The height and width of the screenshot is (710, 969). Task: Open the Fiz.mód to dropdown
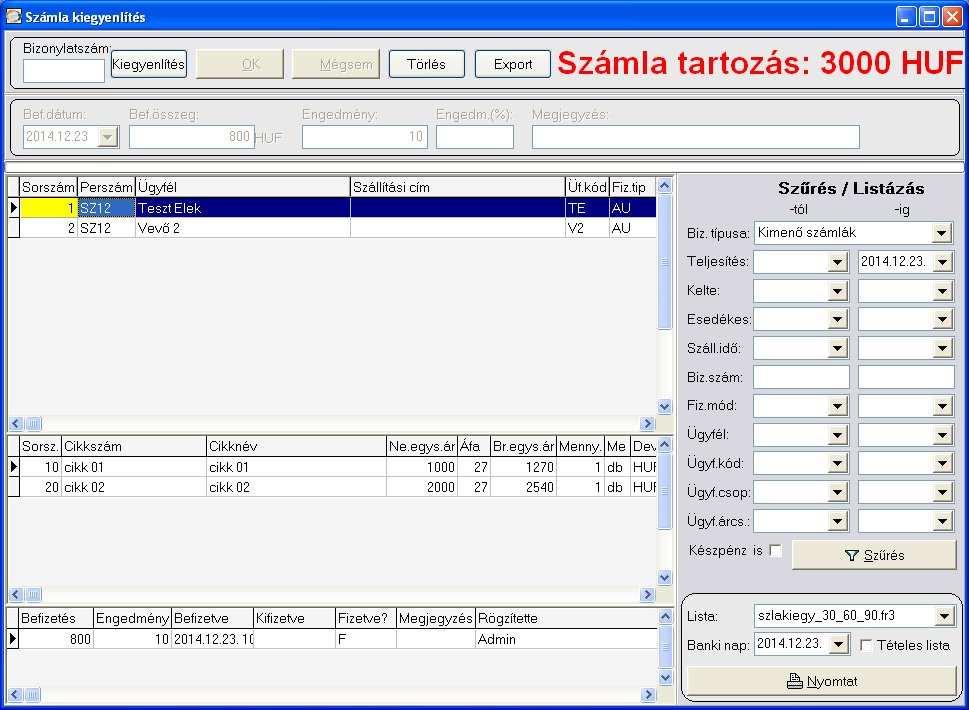pos(942,406)
